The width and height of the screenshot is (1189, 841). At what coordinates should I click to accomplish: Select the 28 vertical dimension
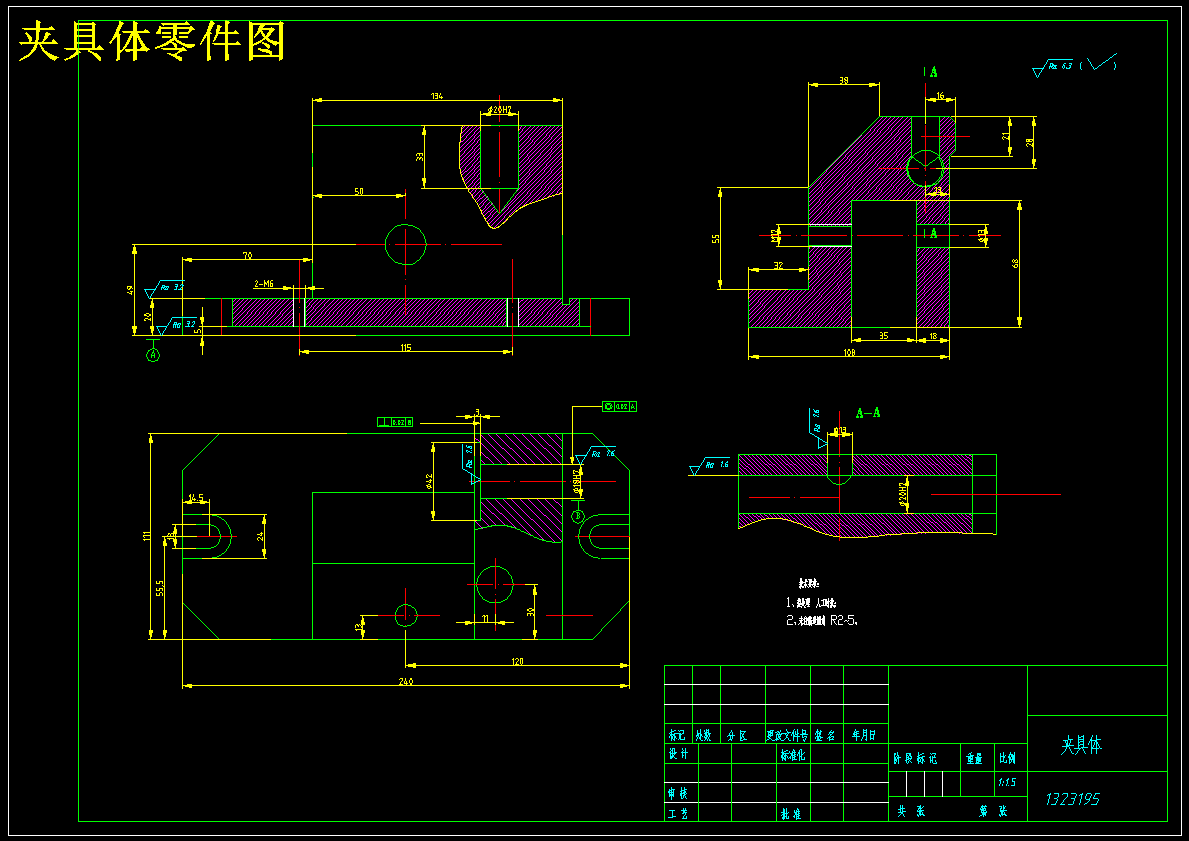coord(1029,142)
